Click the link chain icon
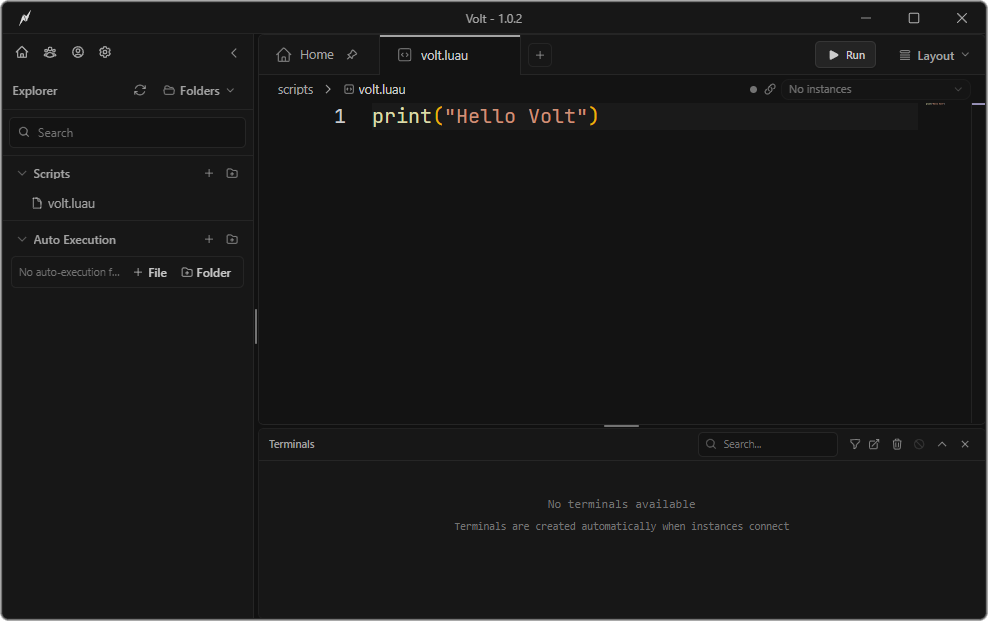 point(770,89)
